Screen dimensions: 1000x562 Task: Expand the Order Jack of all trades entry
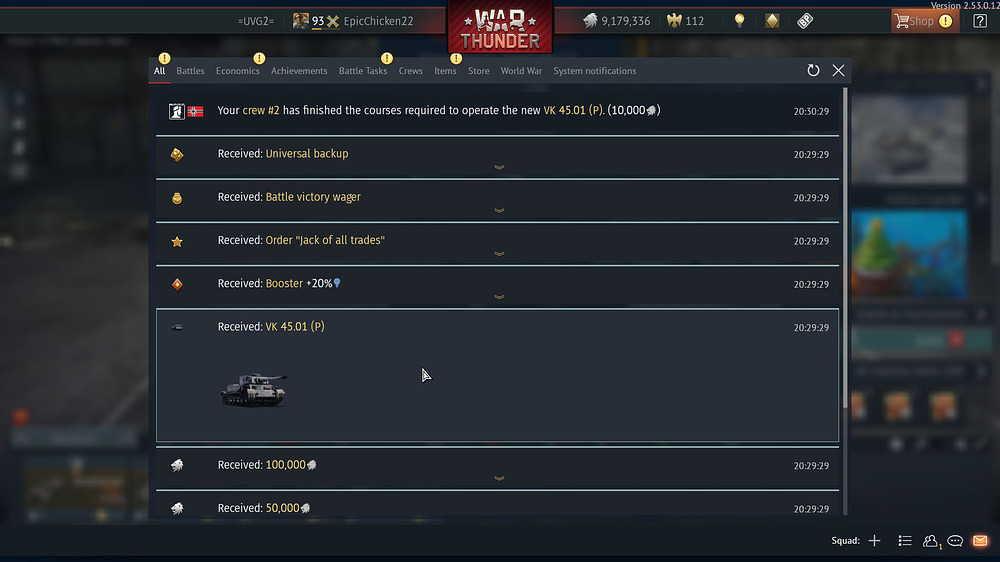point(499,254)
